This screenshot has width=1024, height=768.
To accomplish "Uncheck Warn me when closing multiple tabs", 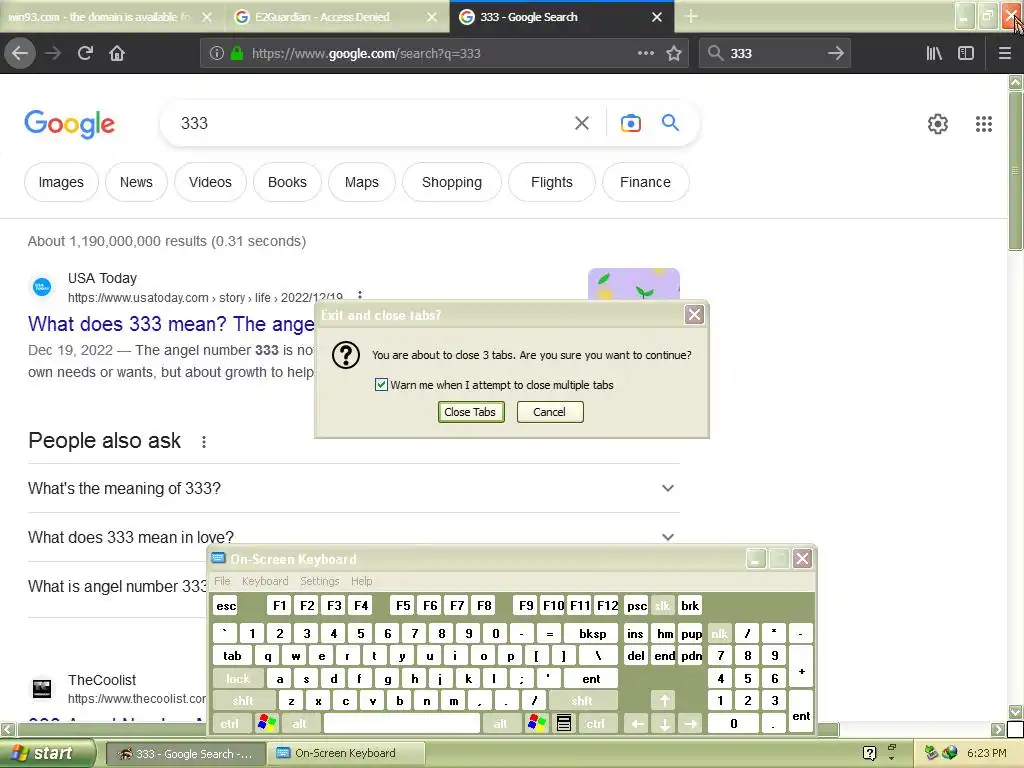I will tap(381, 385).
